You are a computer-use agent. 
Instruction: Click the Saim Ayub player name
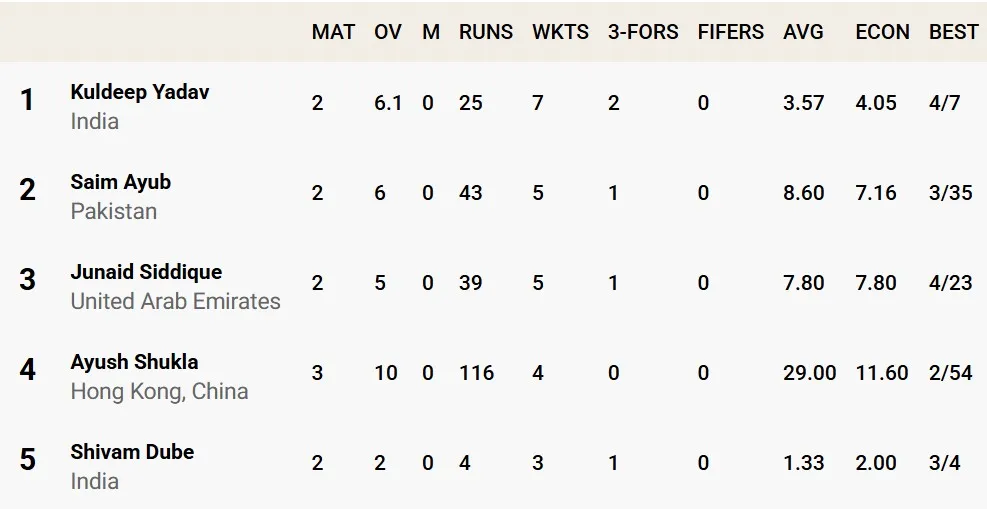(x=120, y=182)
